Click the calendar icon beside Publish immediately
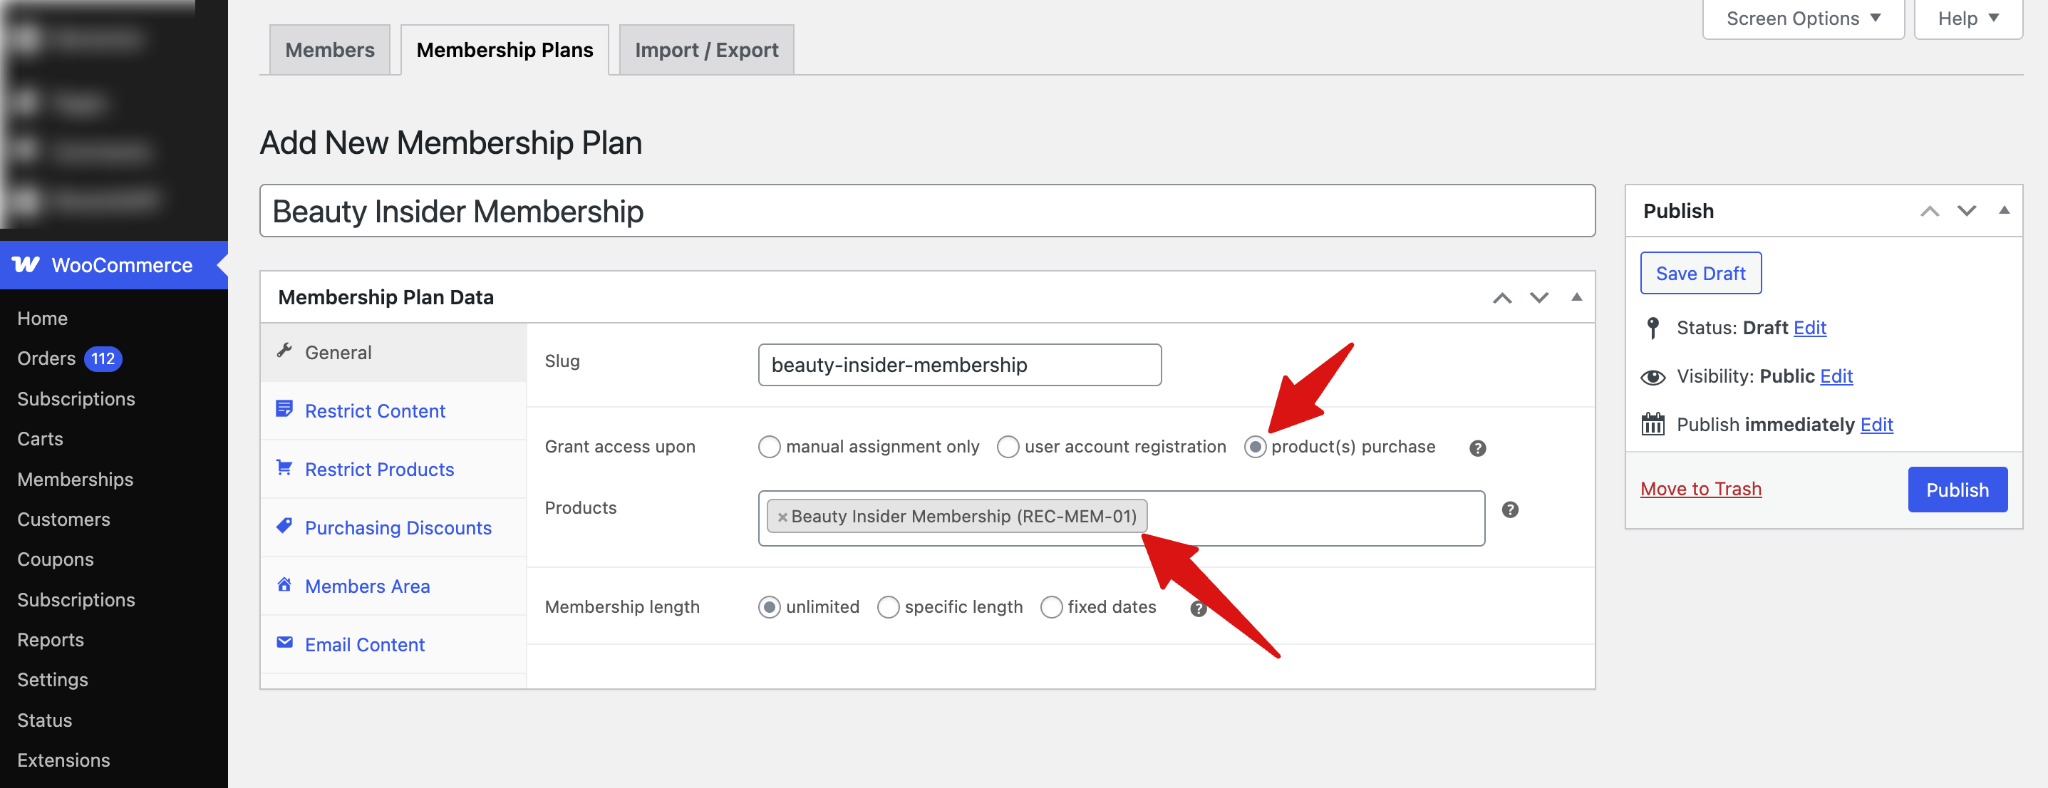The width and height of the screenshot is (2048, 788). [1653, 424]
